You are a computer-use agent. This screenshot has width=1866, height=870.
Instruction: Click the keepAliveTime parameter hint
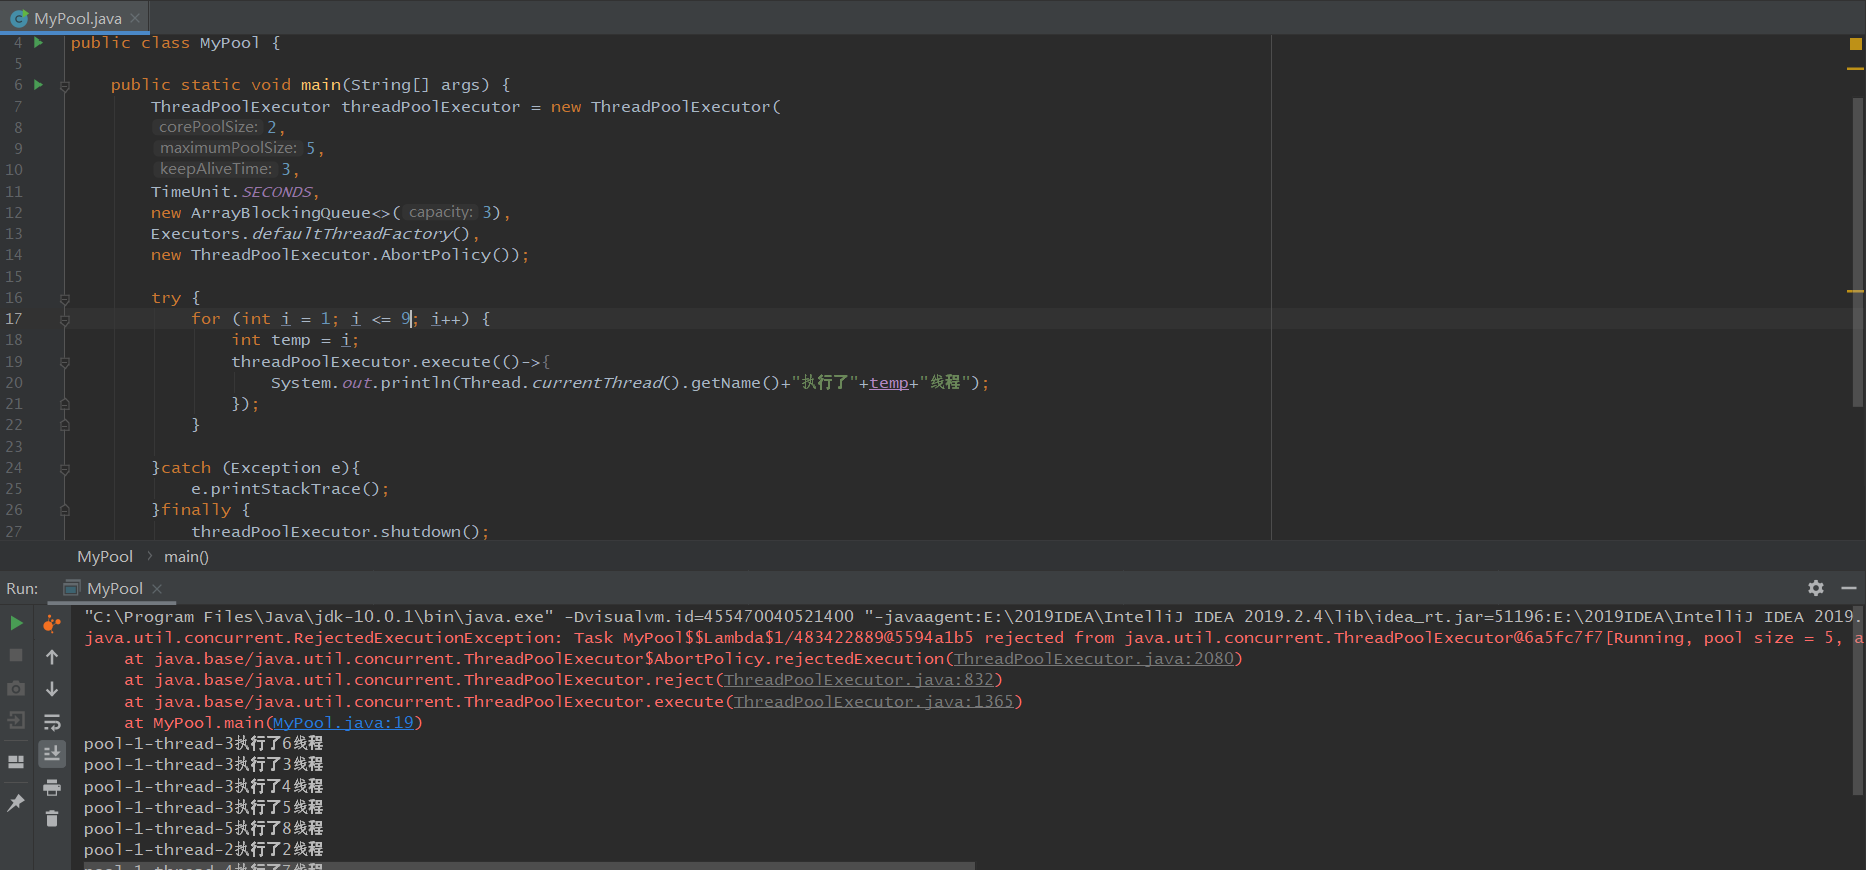(x=216, y=169)
